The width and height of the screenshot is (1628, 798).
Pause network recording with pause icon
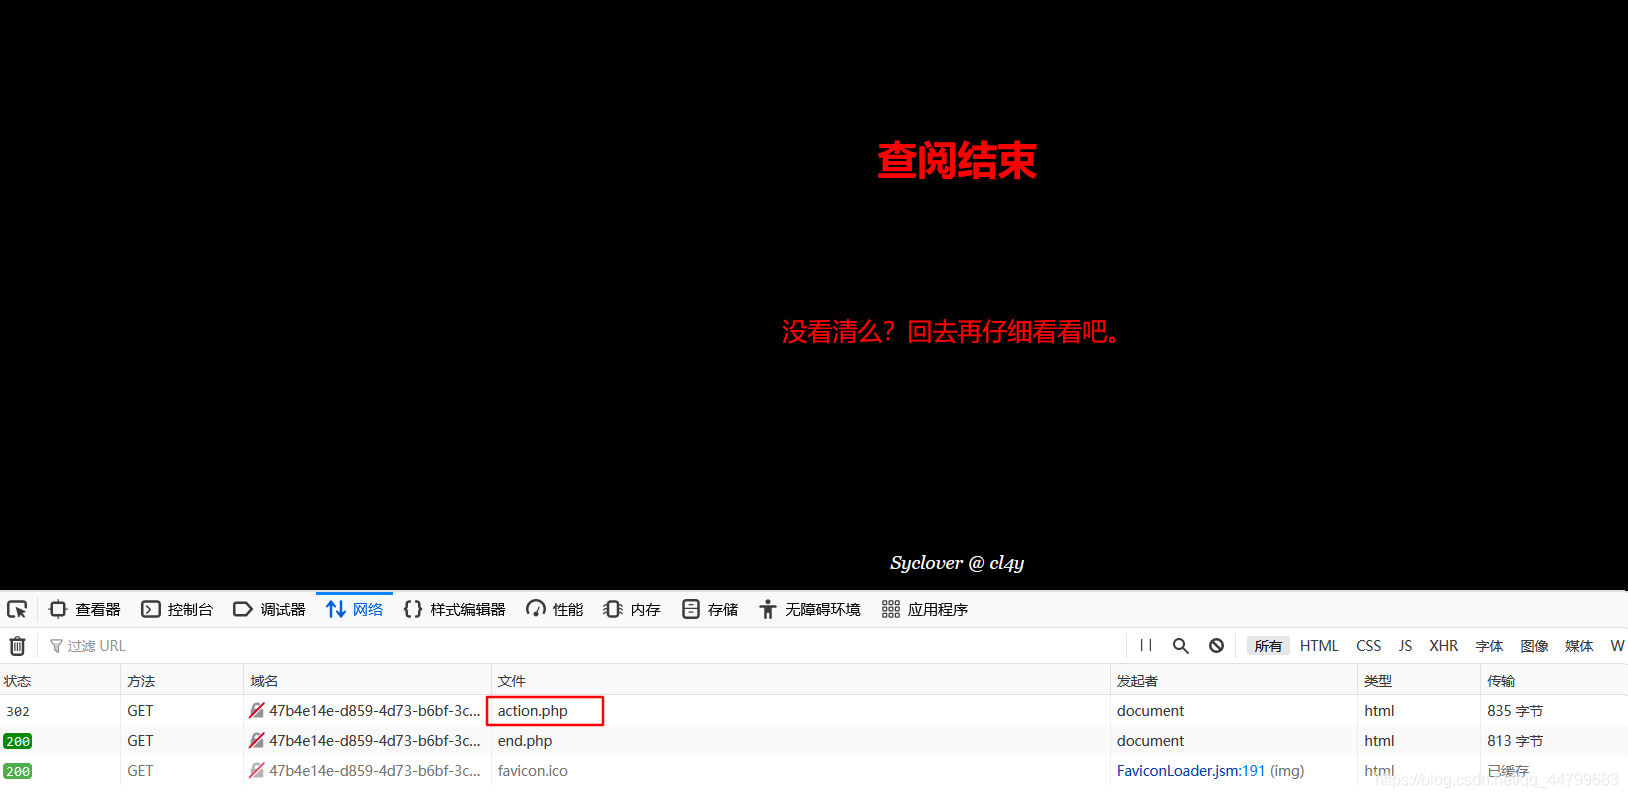1146,646
